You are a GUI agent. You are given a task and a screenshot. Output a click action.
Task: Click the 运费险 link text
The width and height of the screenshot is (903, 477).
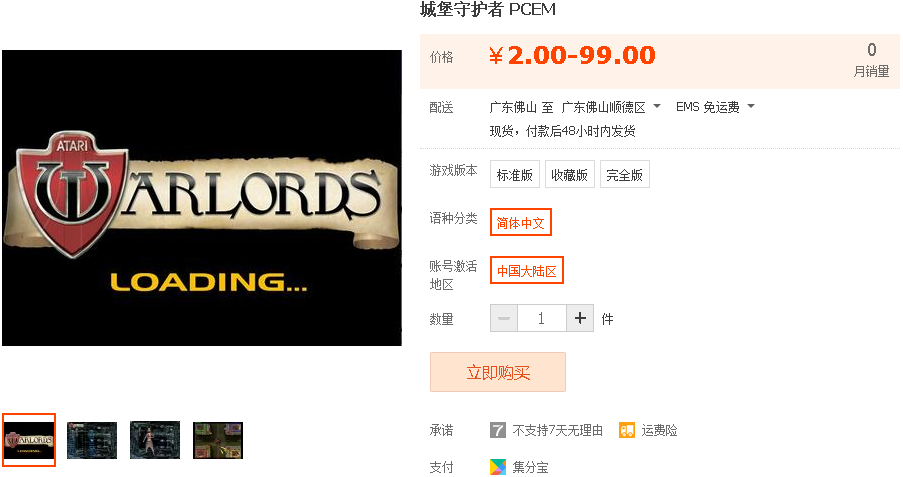(659, 430)
